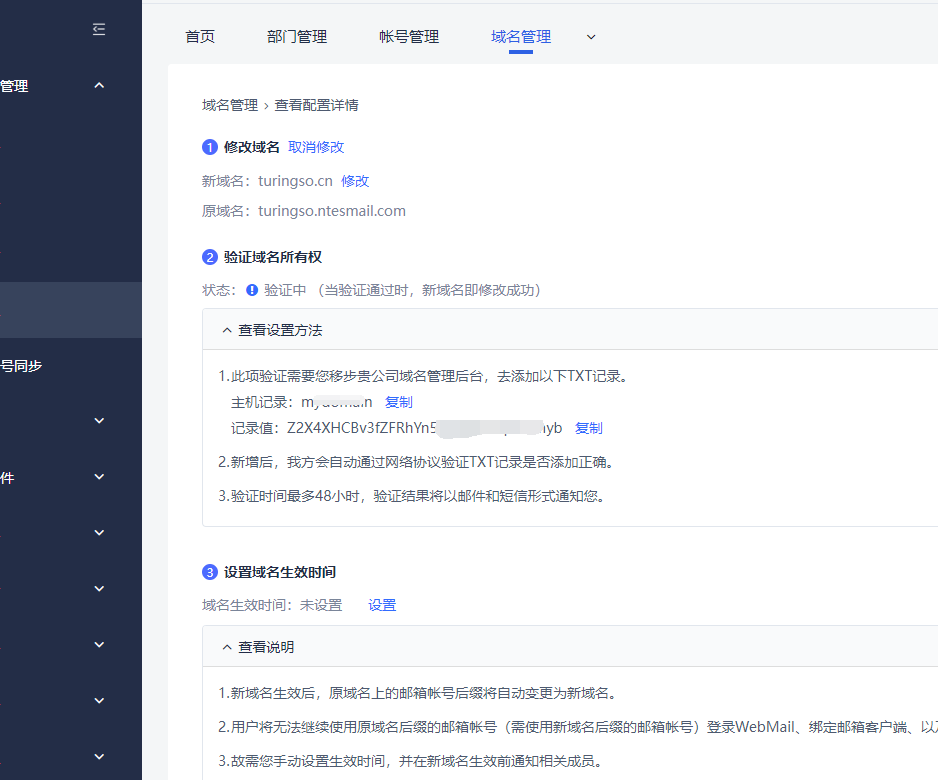Click 设置 for 域名生效时间
Screen dimensions: 938x780
tap(382, 605)
